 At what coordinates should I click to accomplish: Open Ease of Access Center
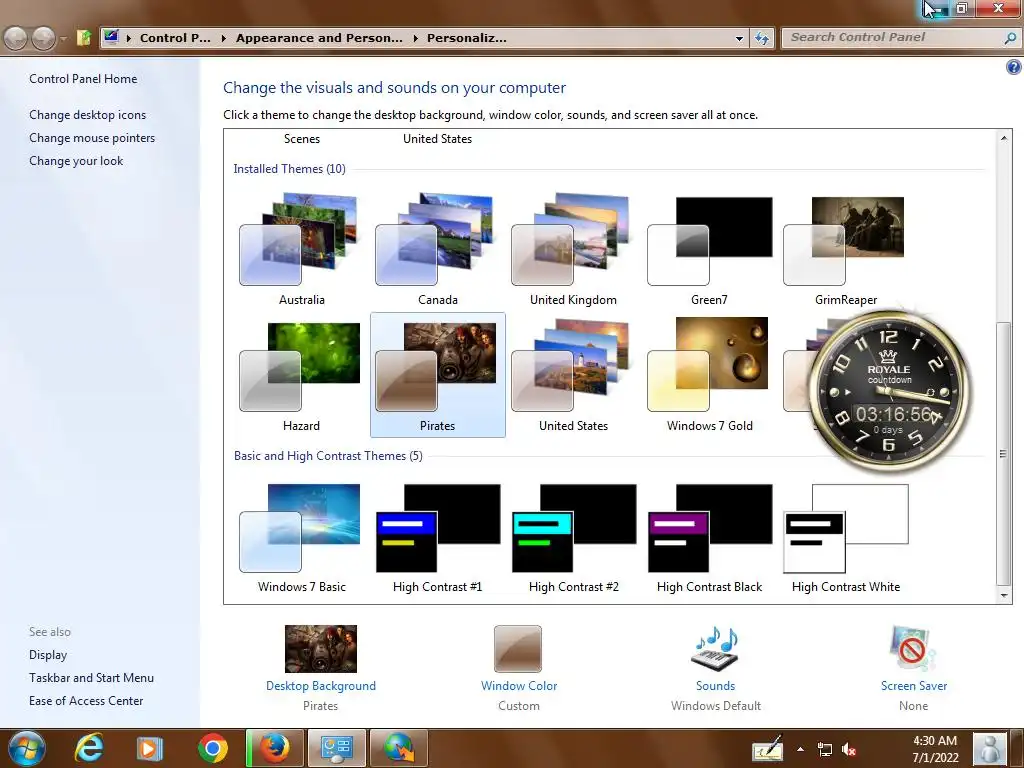pyautogui.click(x=86, y=700)
